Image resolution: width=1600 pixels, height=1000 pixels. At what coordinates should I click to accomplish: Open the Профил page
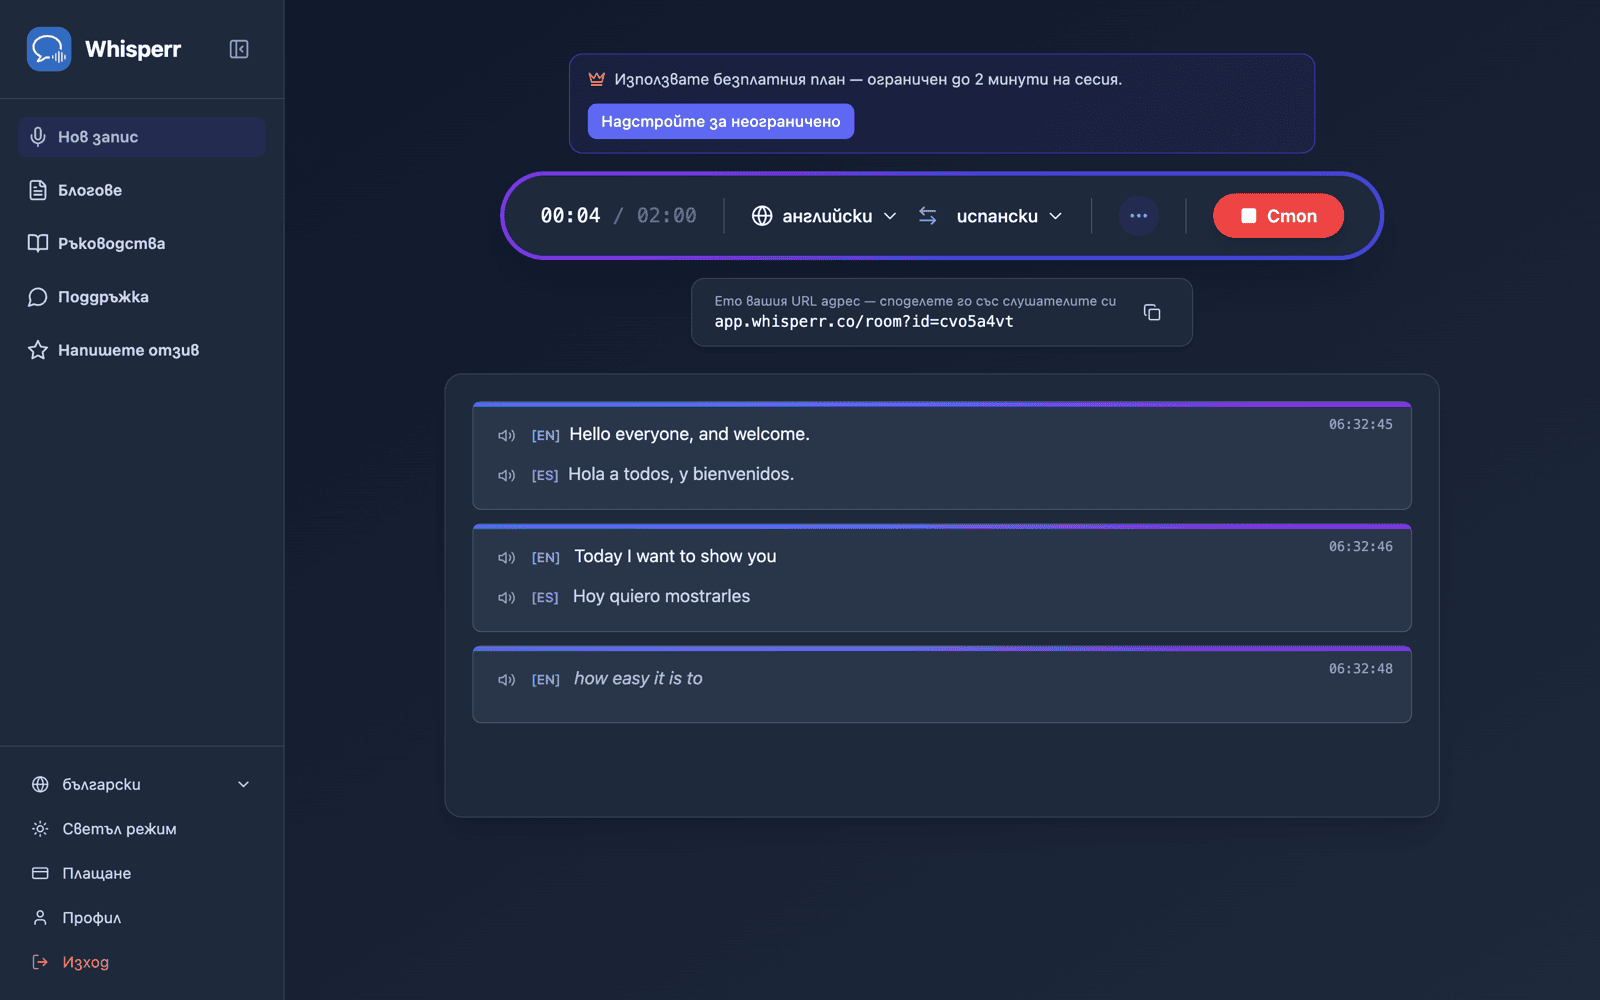(141, 918)
